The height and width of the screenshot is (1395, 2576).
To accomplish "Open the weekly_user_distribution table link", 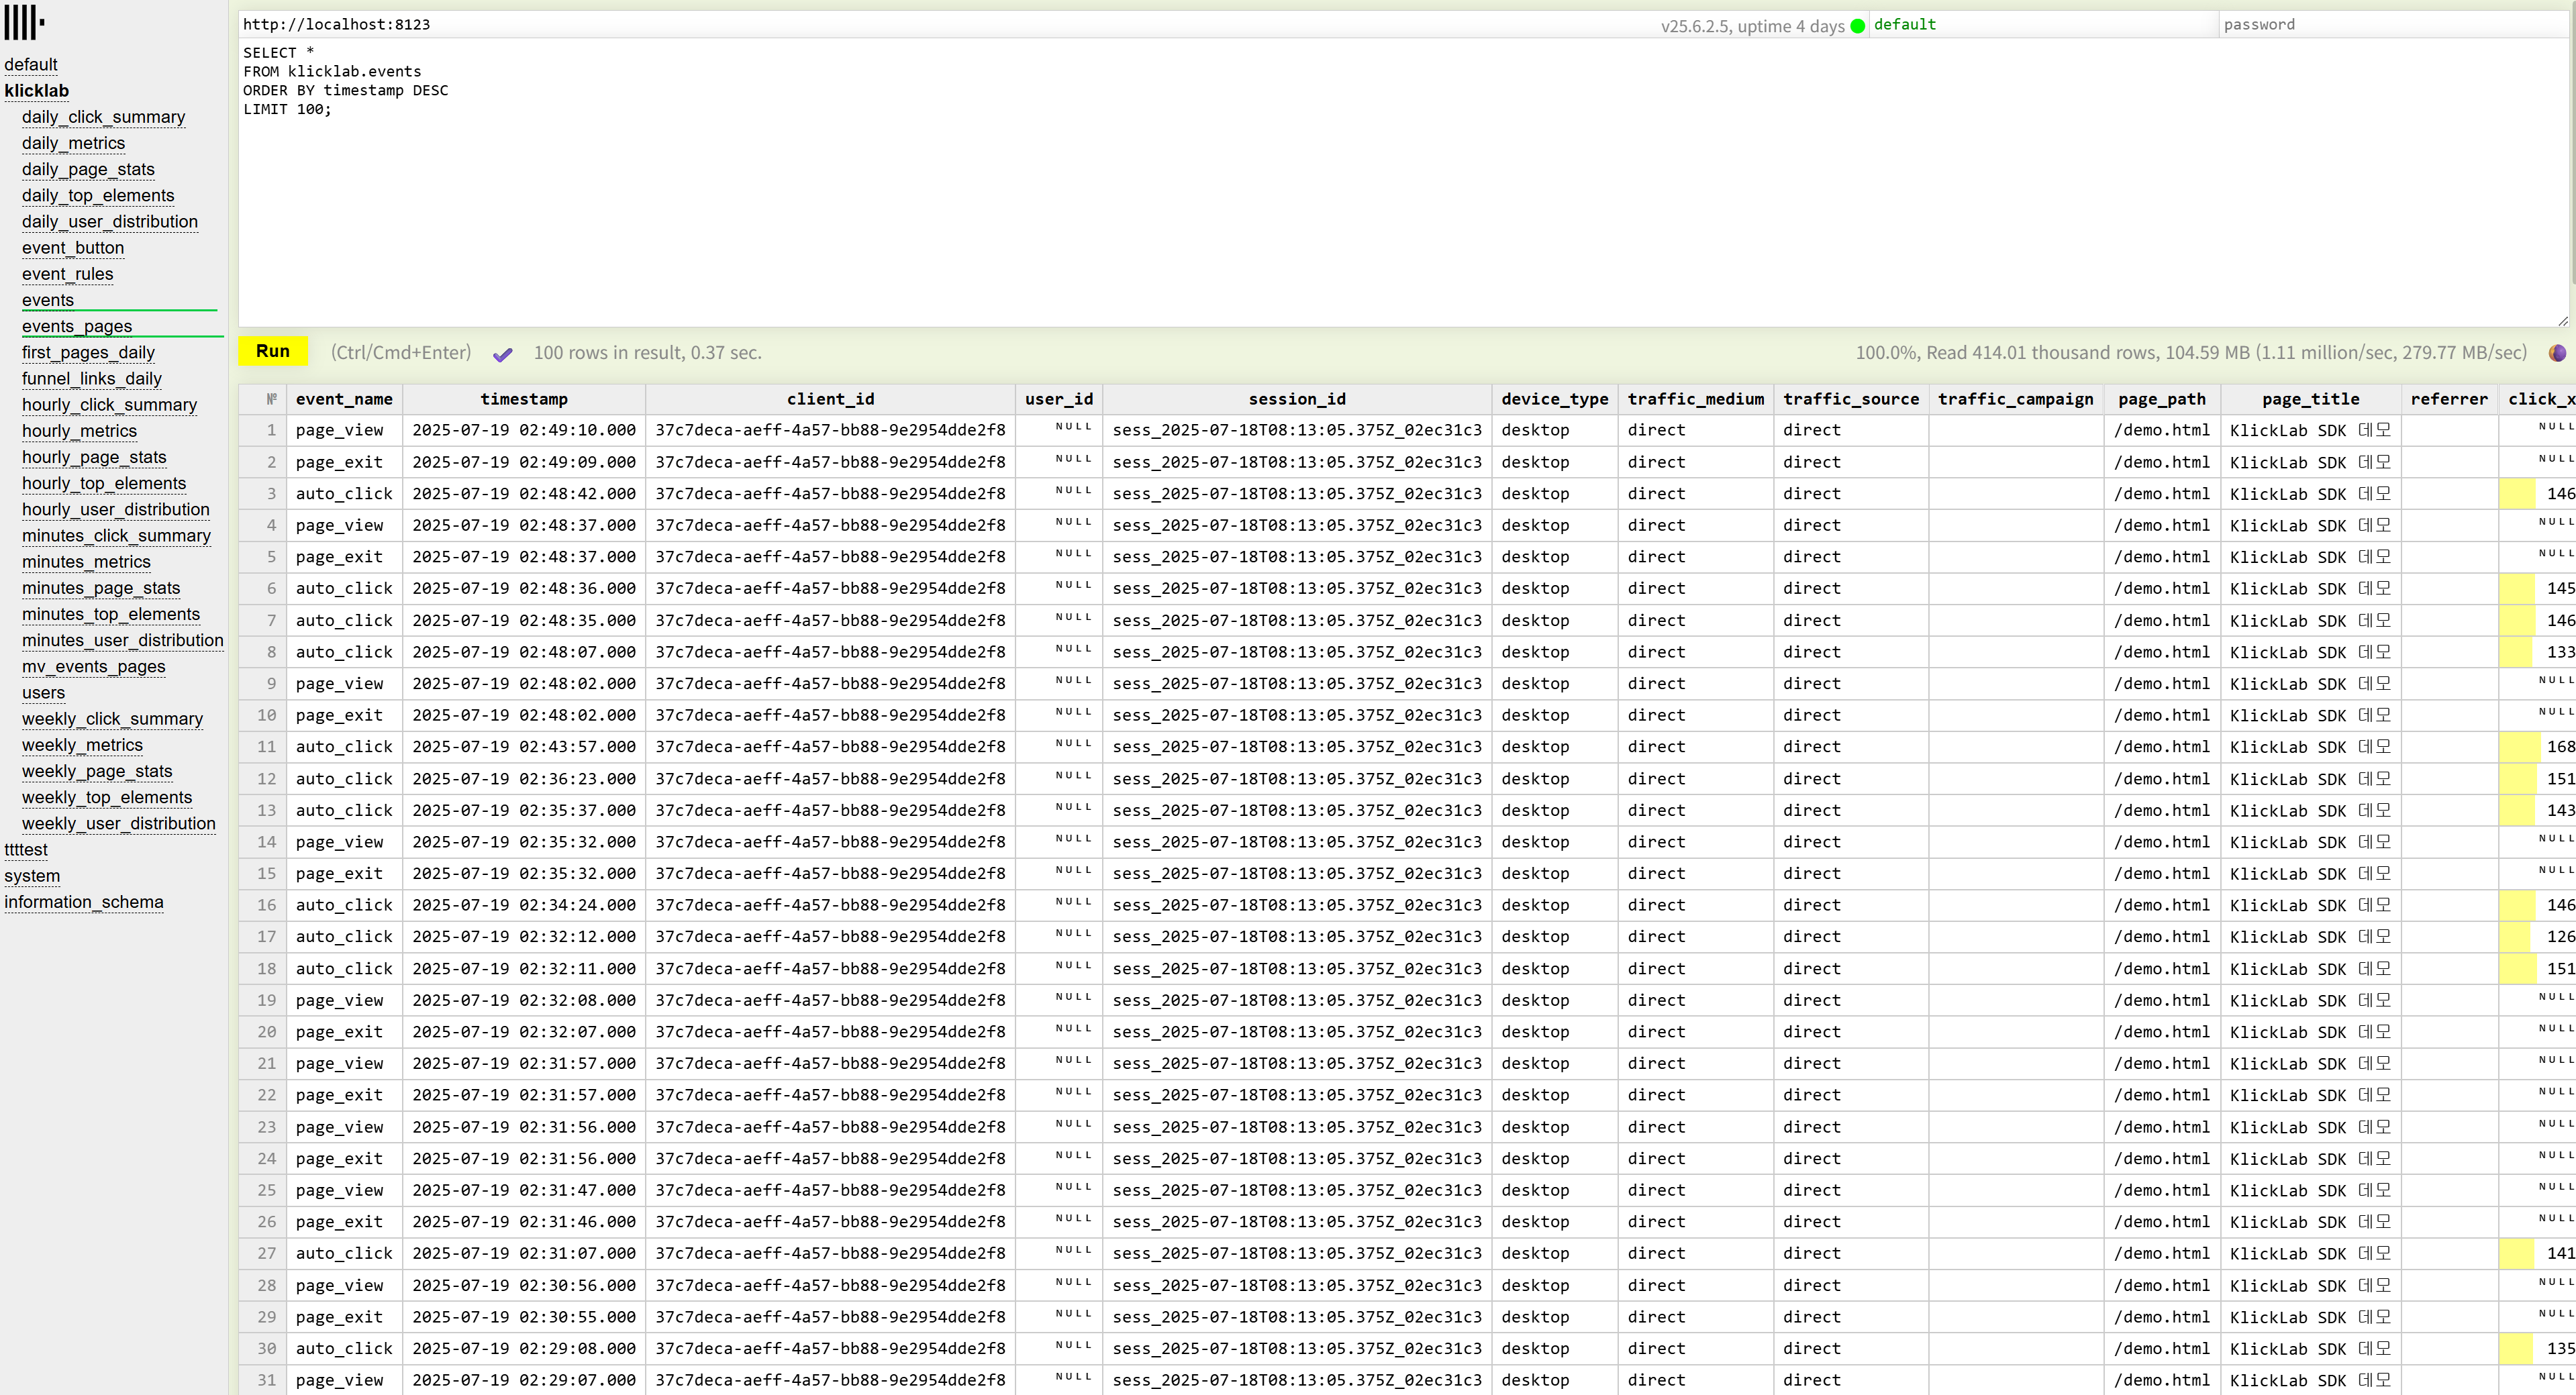I will tap(118, 823).
